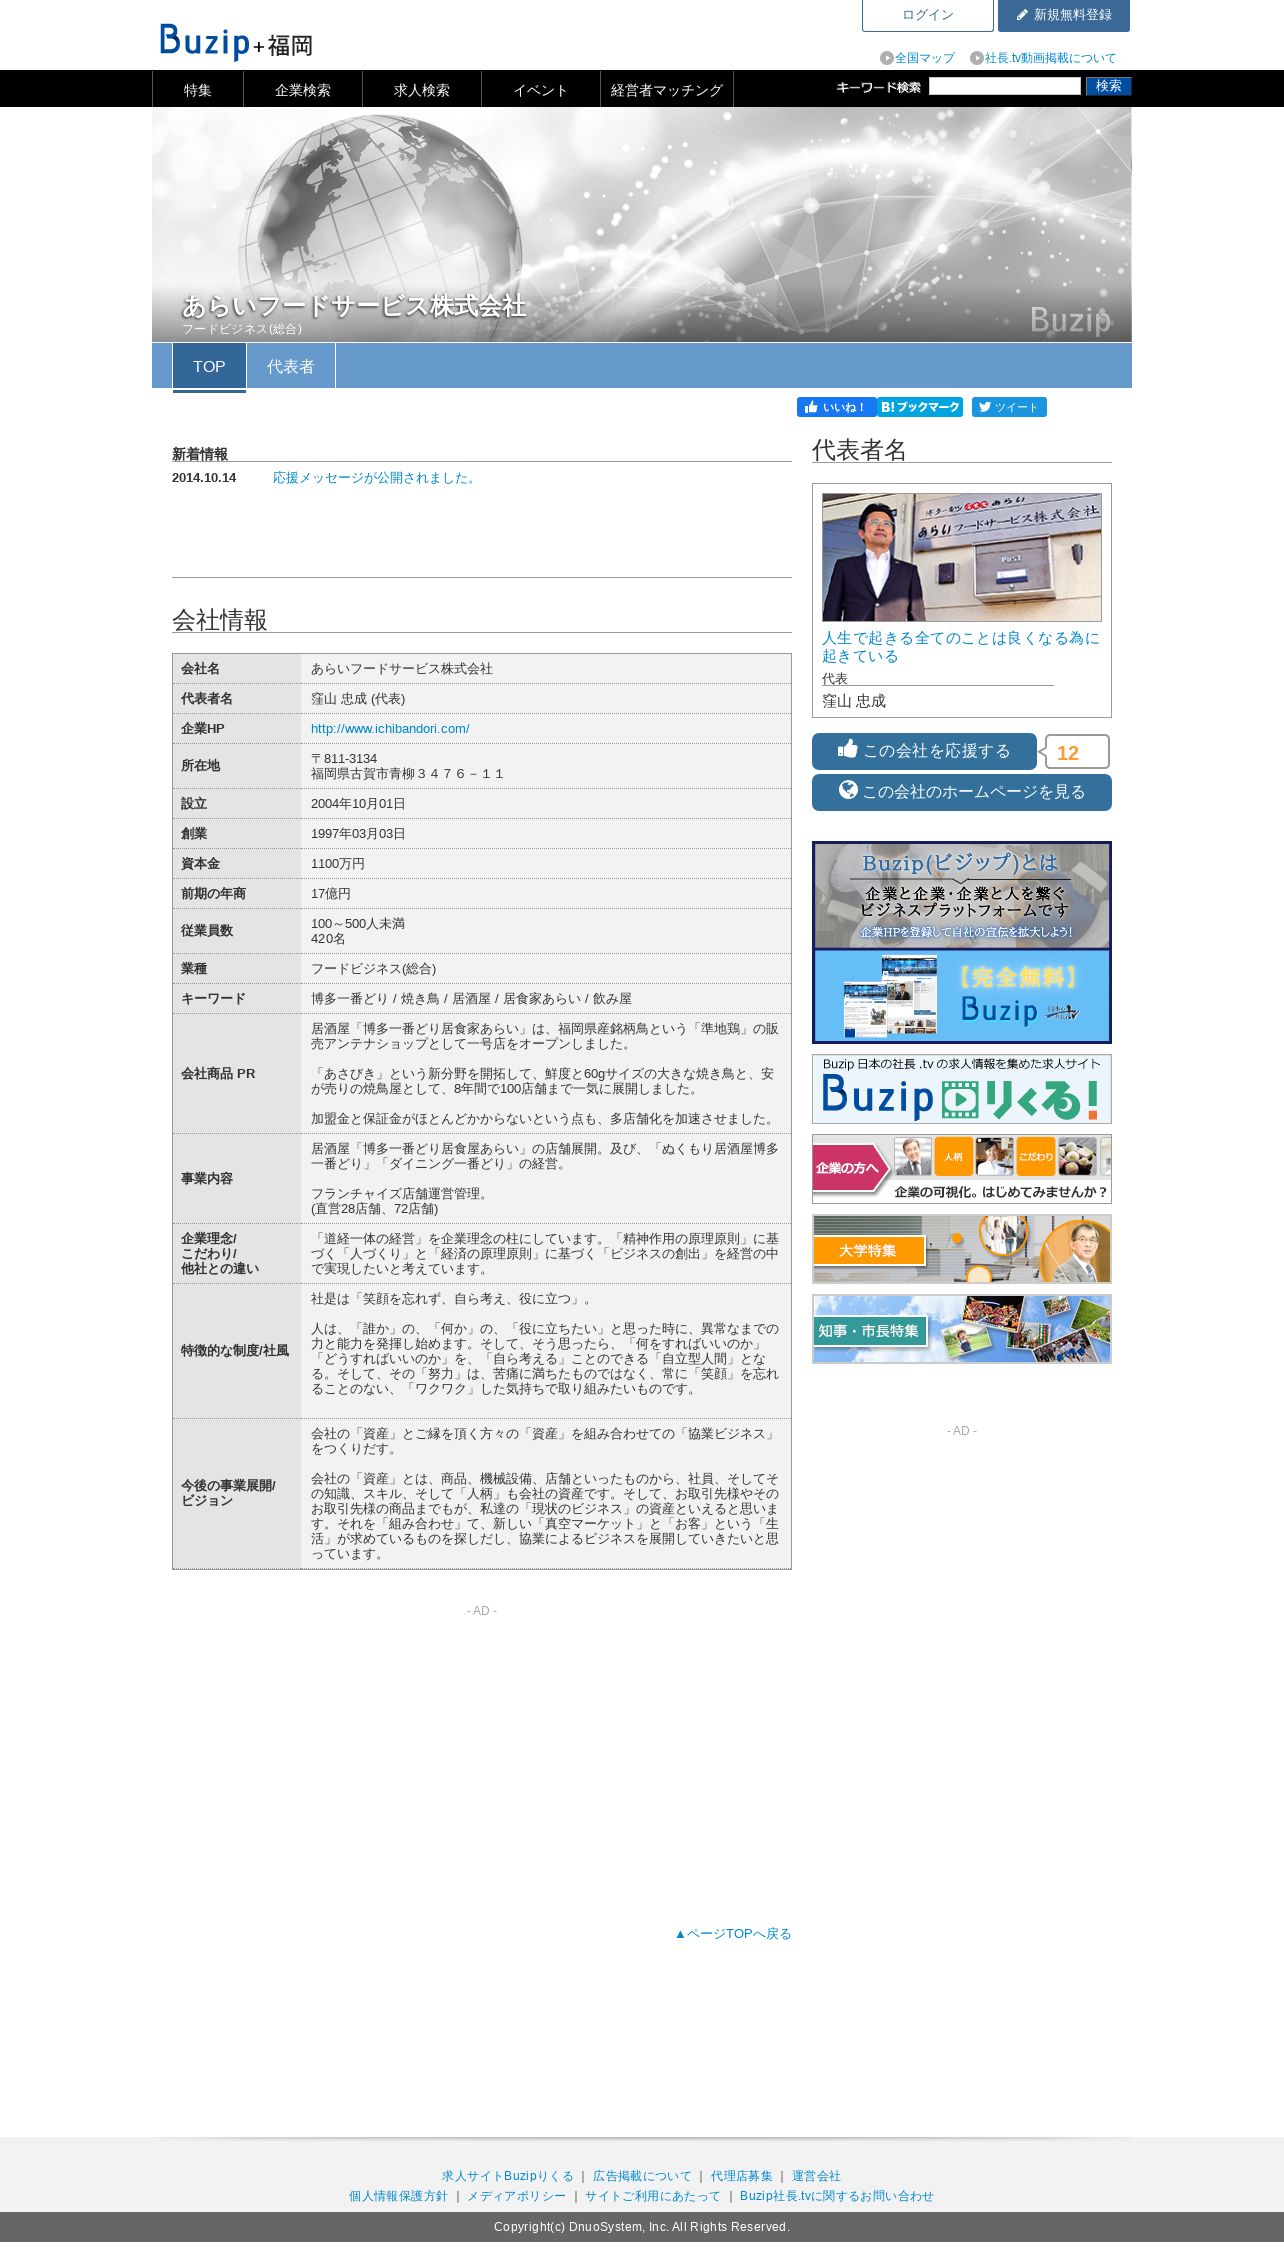Open footer 求人サイトBuzipりくる link
The image size is (1284, 2248).
508,2176
